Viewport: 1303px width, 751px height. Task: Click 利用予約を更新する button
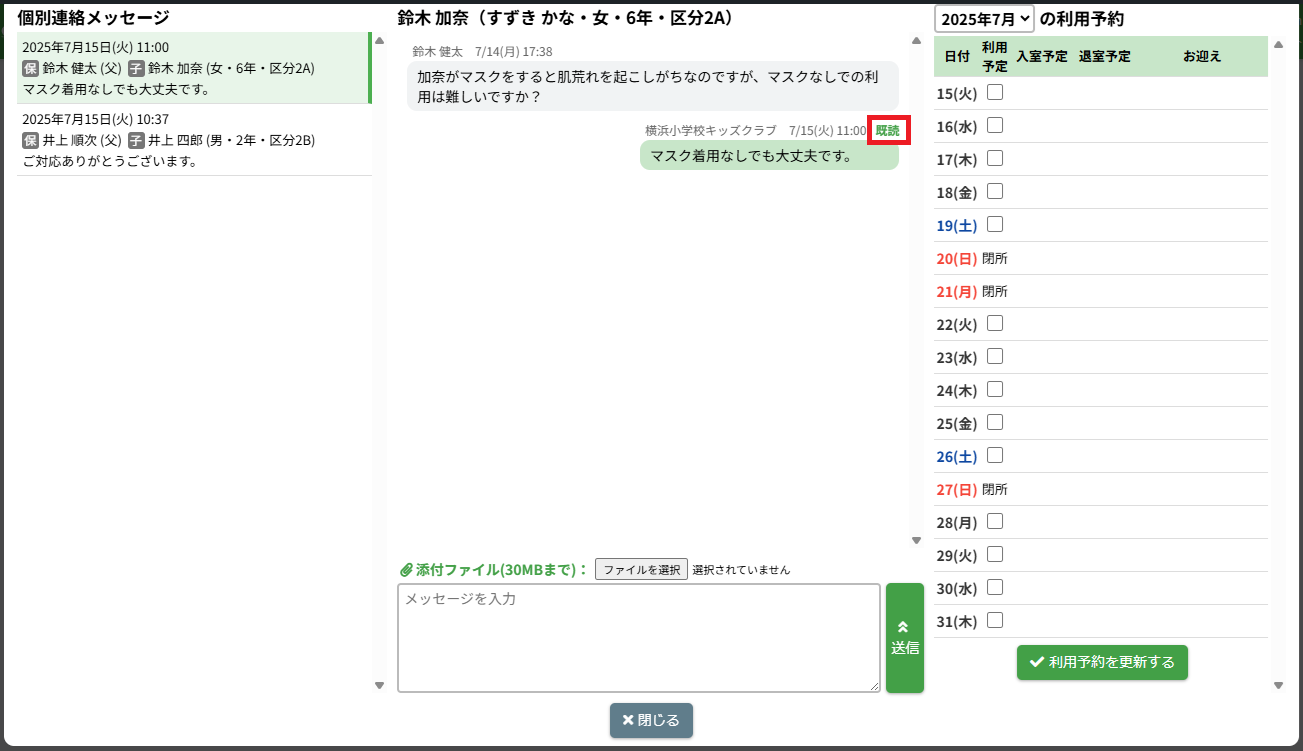[x=1102, y=662]
